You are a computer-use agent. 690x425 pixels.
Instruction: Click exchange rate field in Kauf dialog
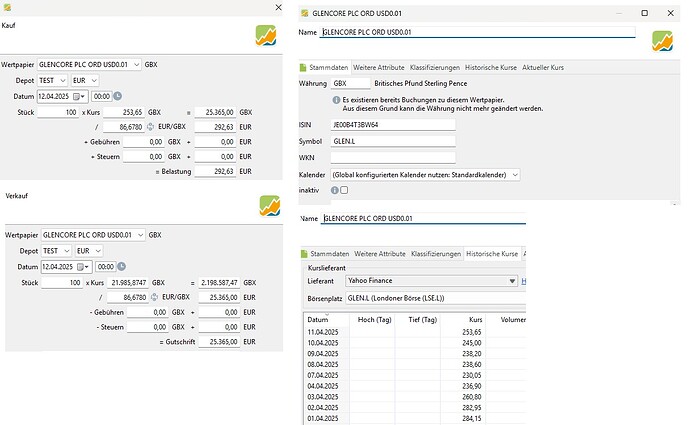[x=124, y=127]
